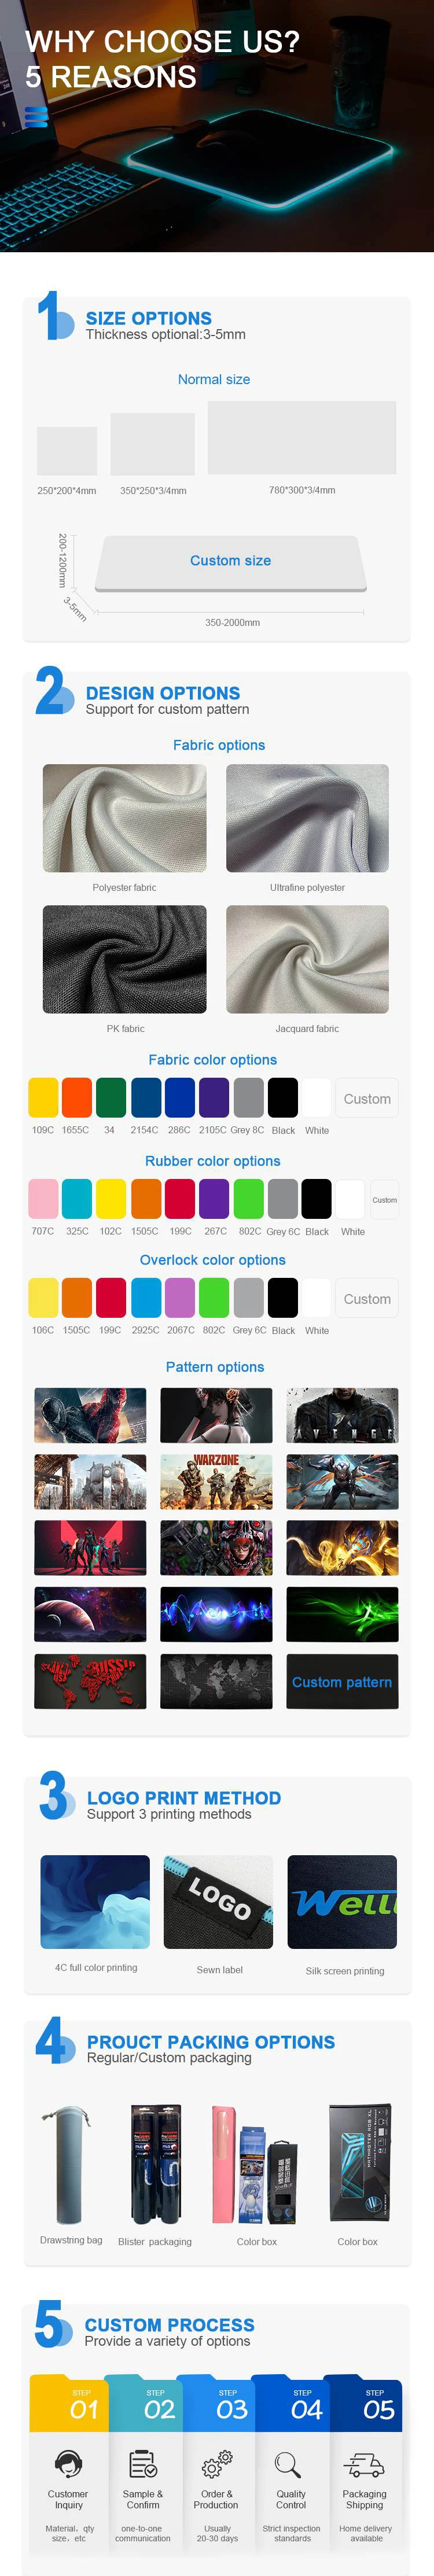Click the Packaging Shipping truck icon
434x2576 pixels.
(364, 2464)
